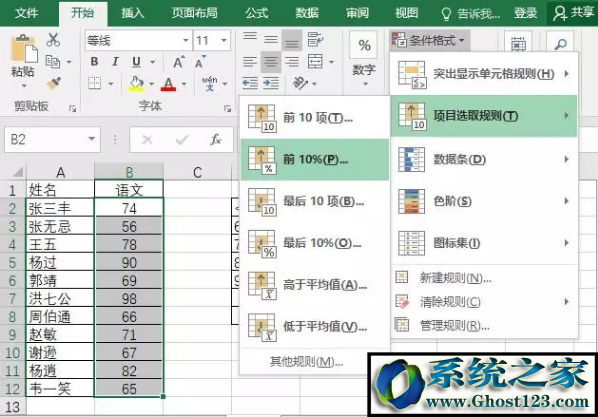598x417 pixels.
Task: Click the red font color icon
Action: tap(168, 84)
